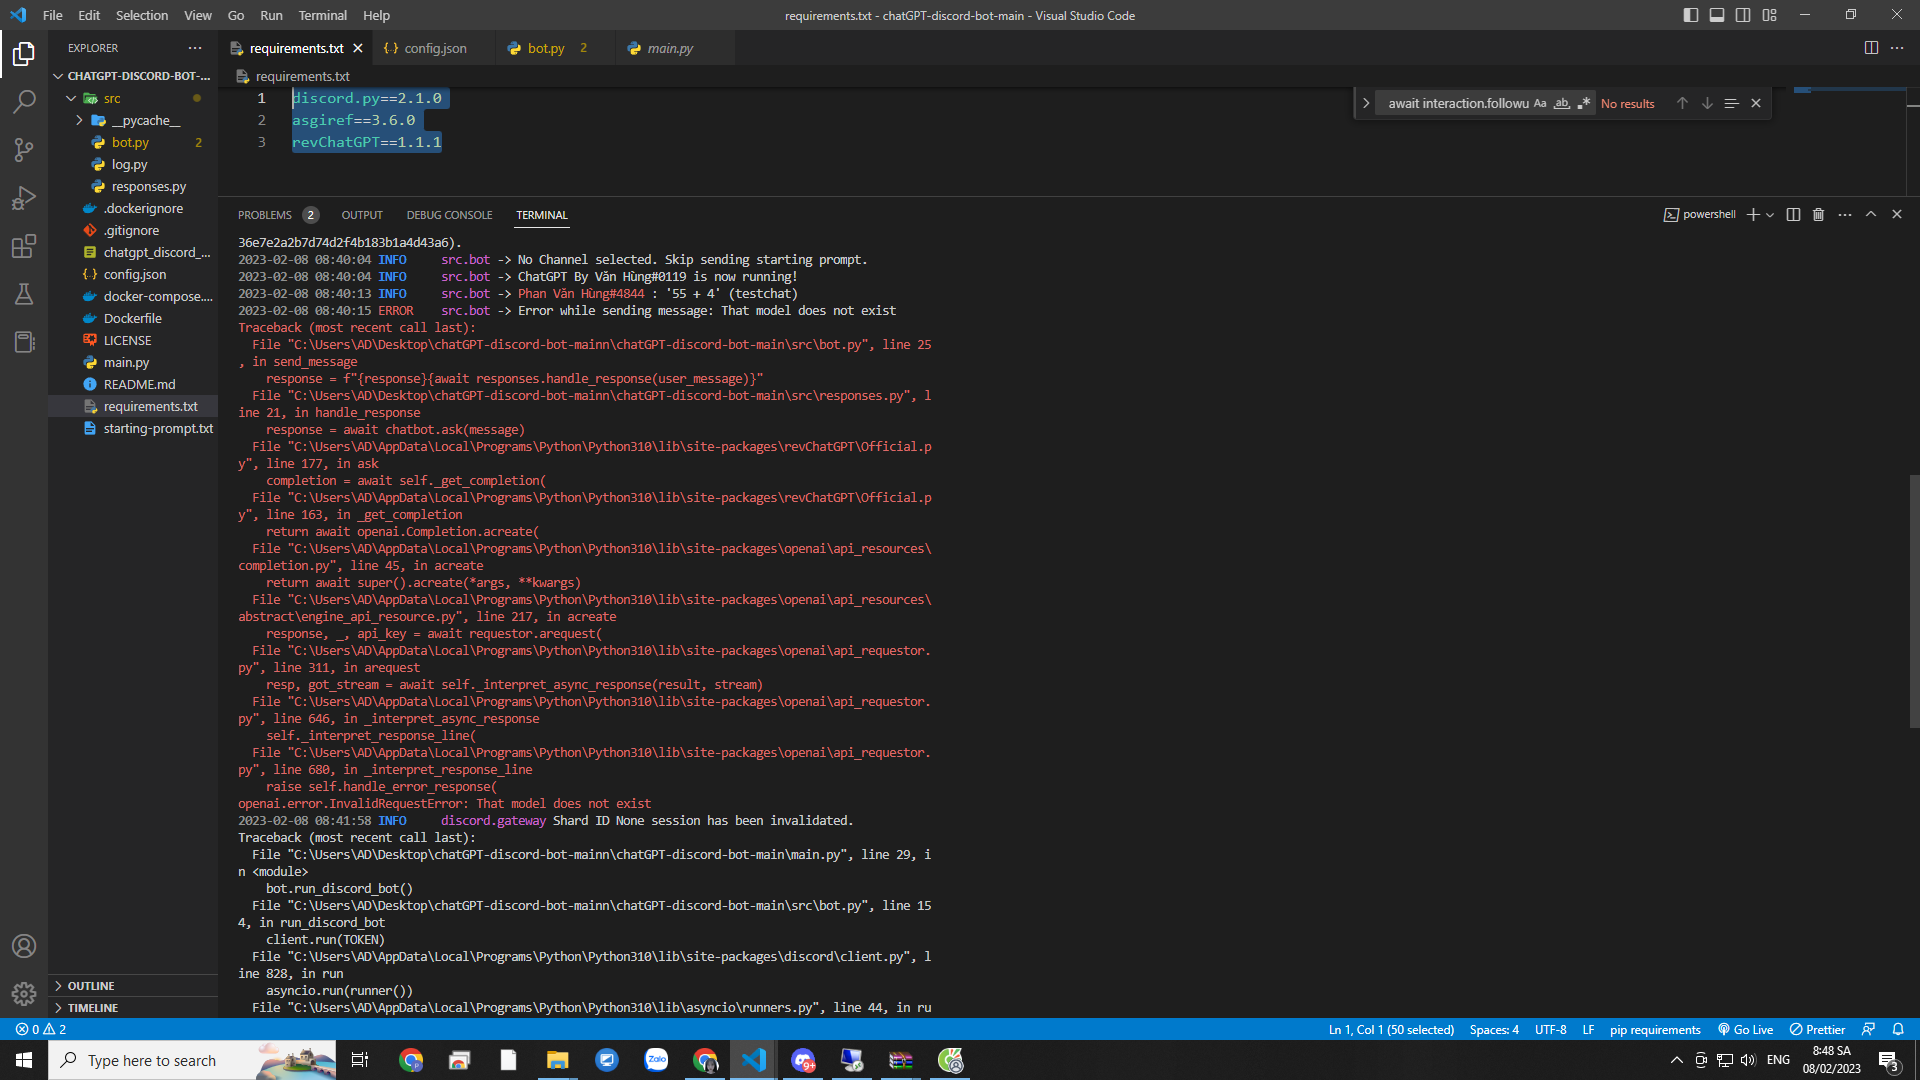Open the Extensions view
This screenshot has width=1920, height=1080.
[24, 246]
